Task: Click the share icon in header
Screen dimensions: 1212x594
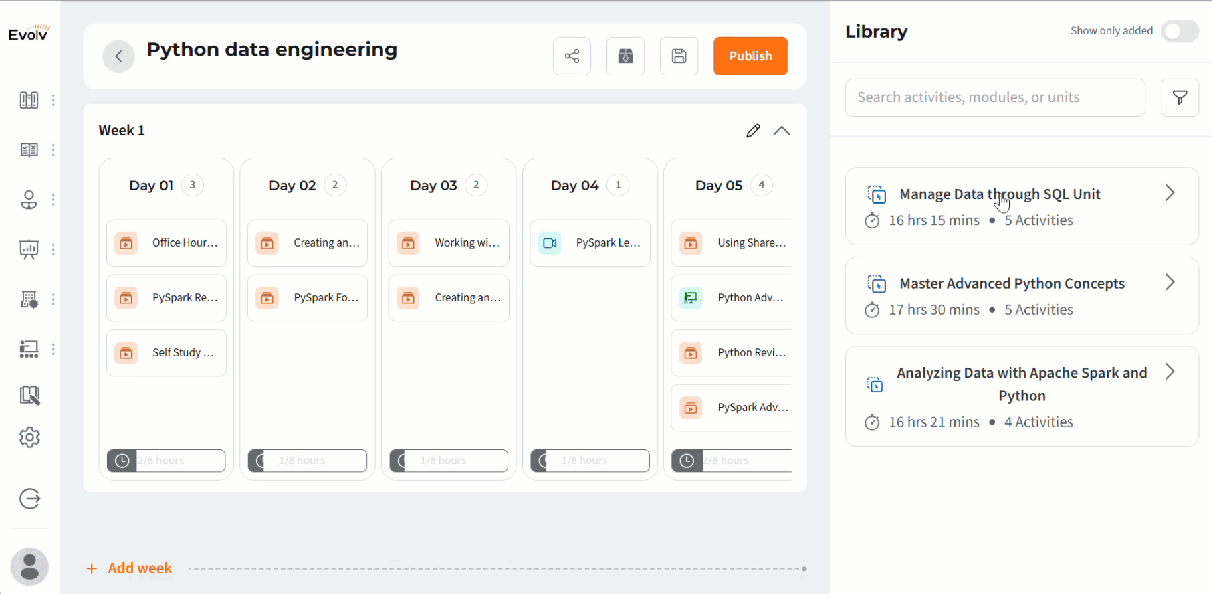Action: [x=572, y=56]
